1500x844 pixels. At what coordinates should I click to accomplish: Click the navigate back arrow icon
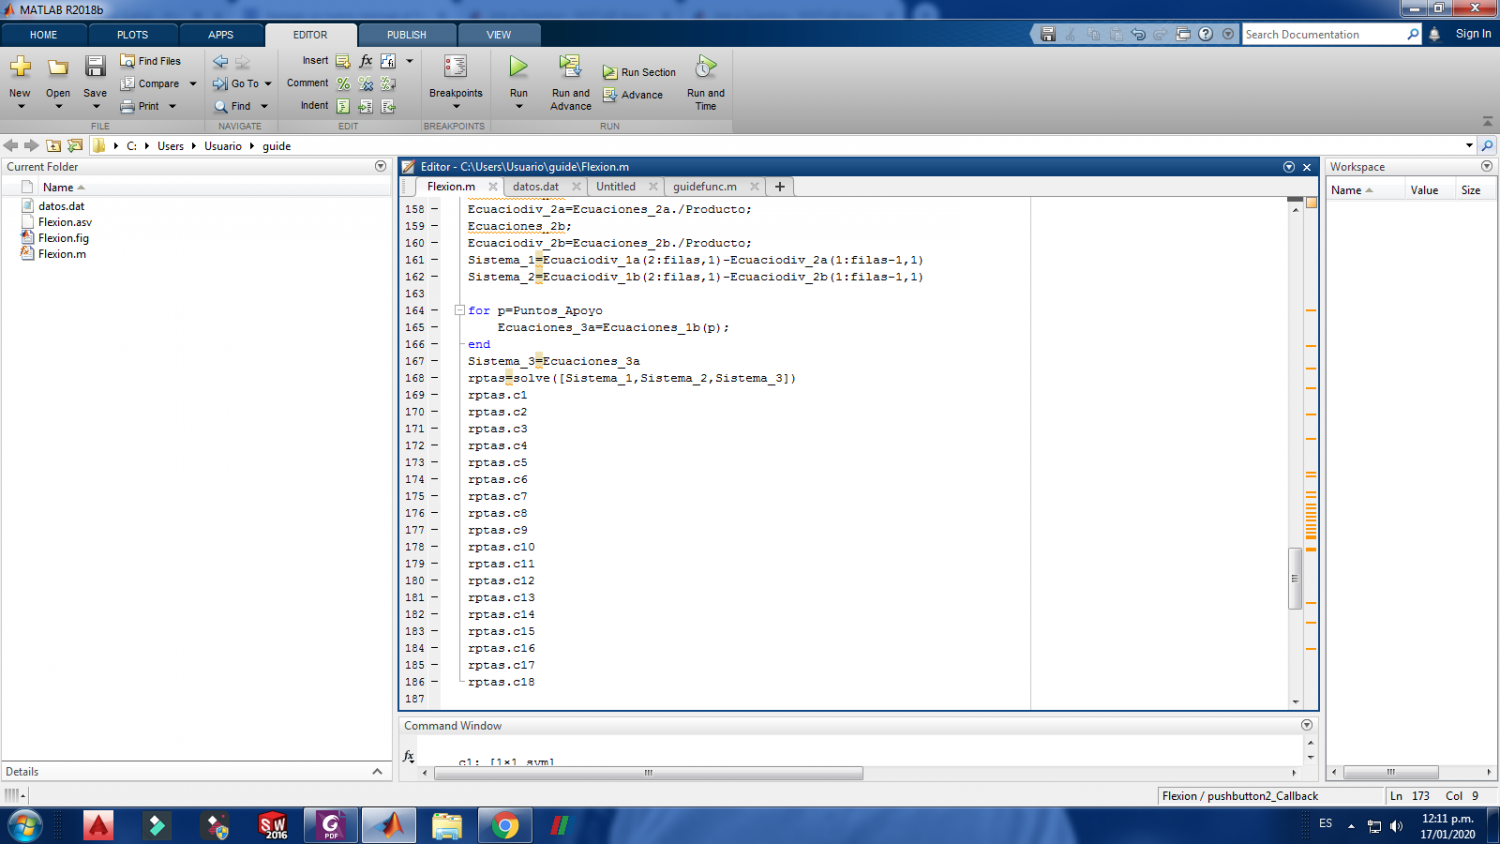11,146
